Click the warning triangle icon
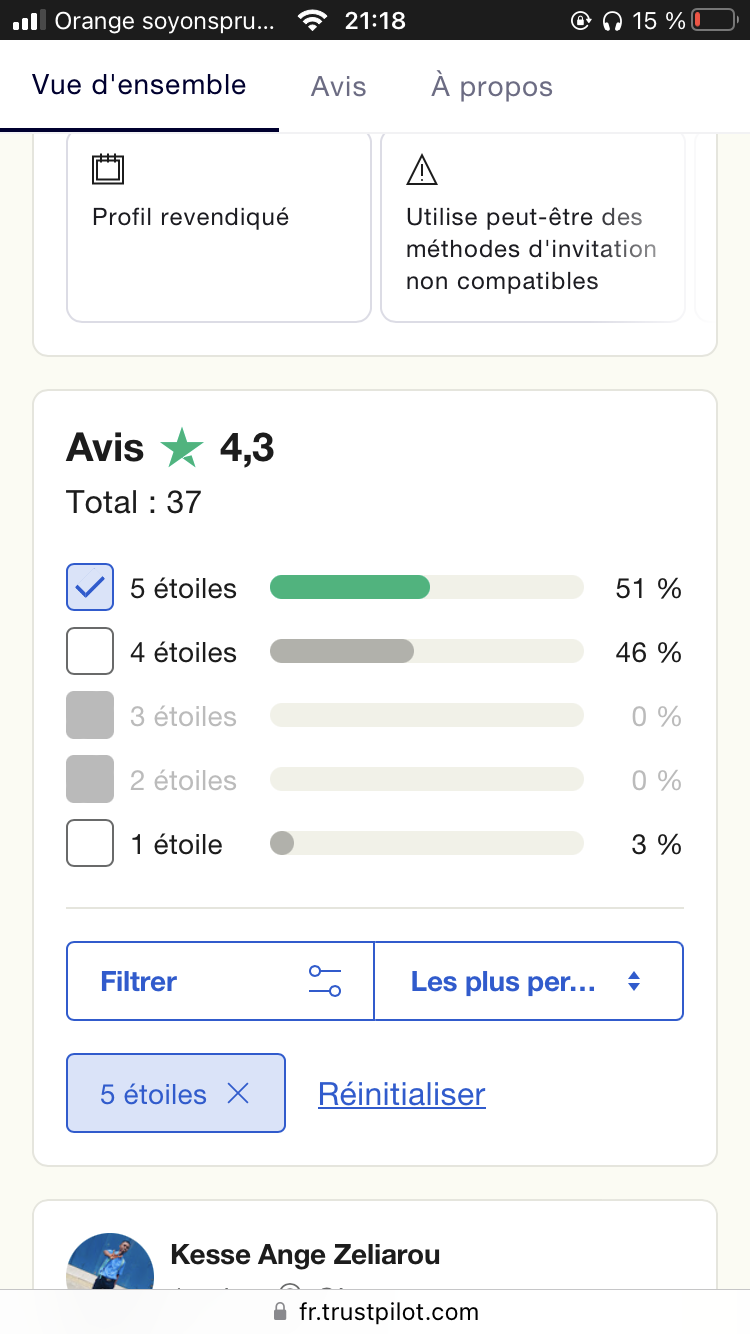Viewport: 750px width, 1334px height. [x=422, y=171]
